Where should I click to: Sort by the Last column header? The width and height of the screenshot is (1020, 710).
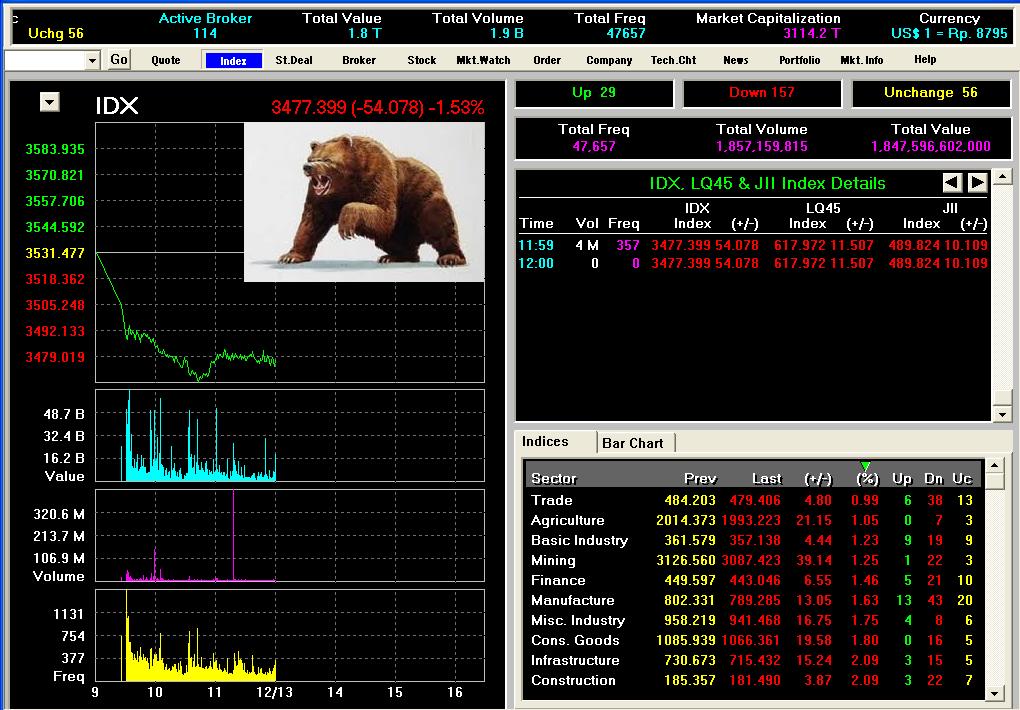(x=767, y=478)
